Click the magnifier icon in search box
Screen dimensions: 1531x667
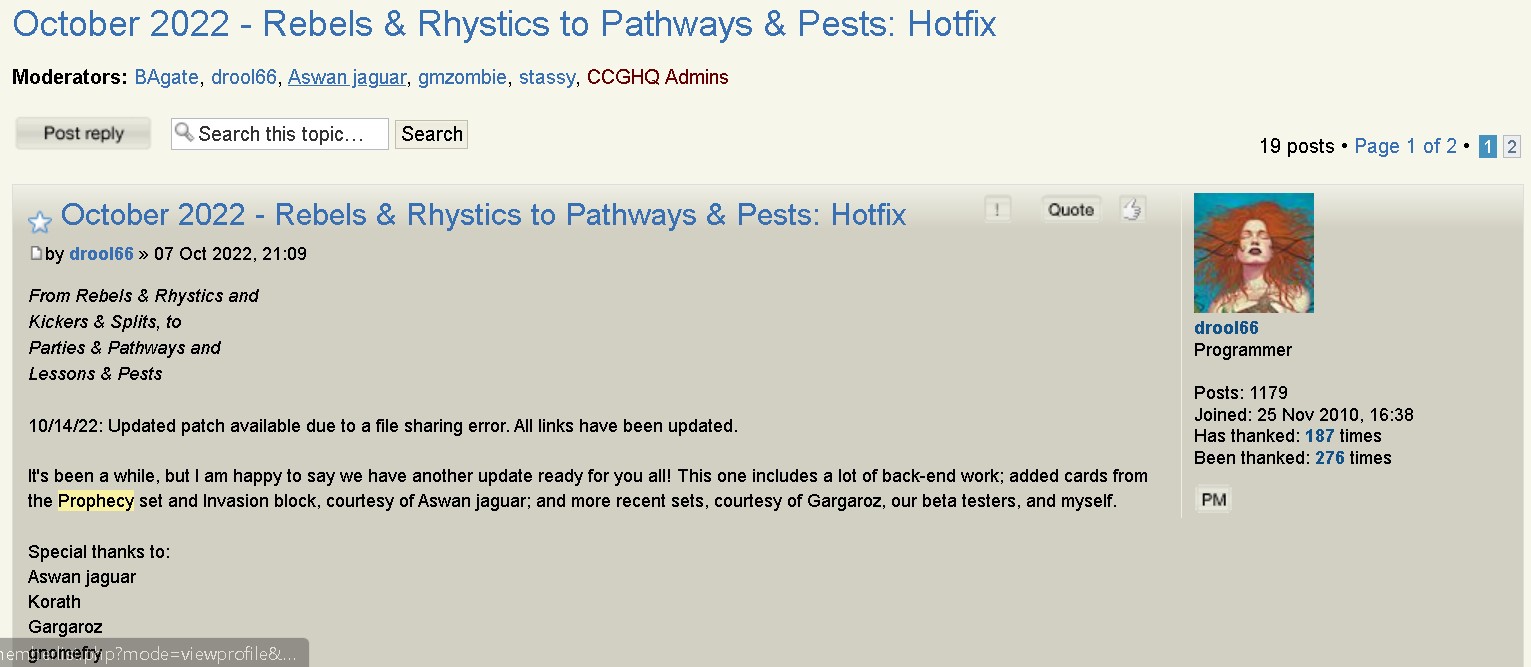pos(184,132)
